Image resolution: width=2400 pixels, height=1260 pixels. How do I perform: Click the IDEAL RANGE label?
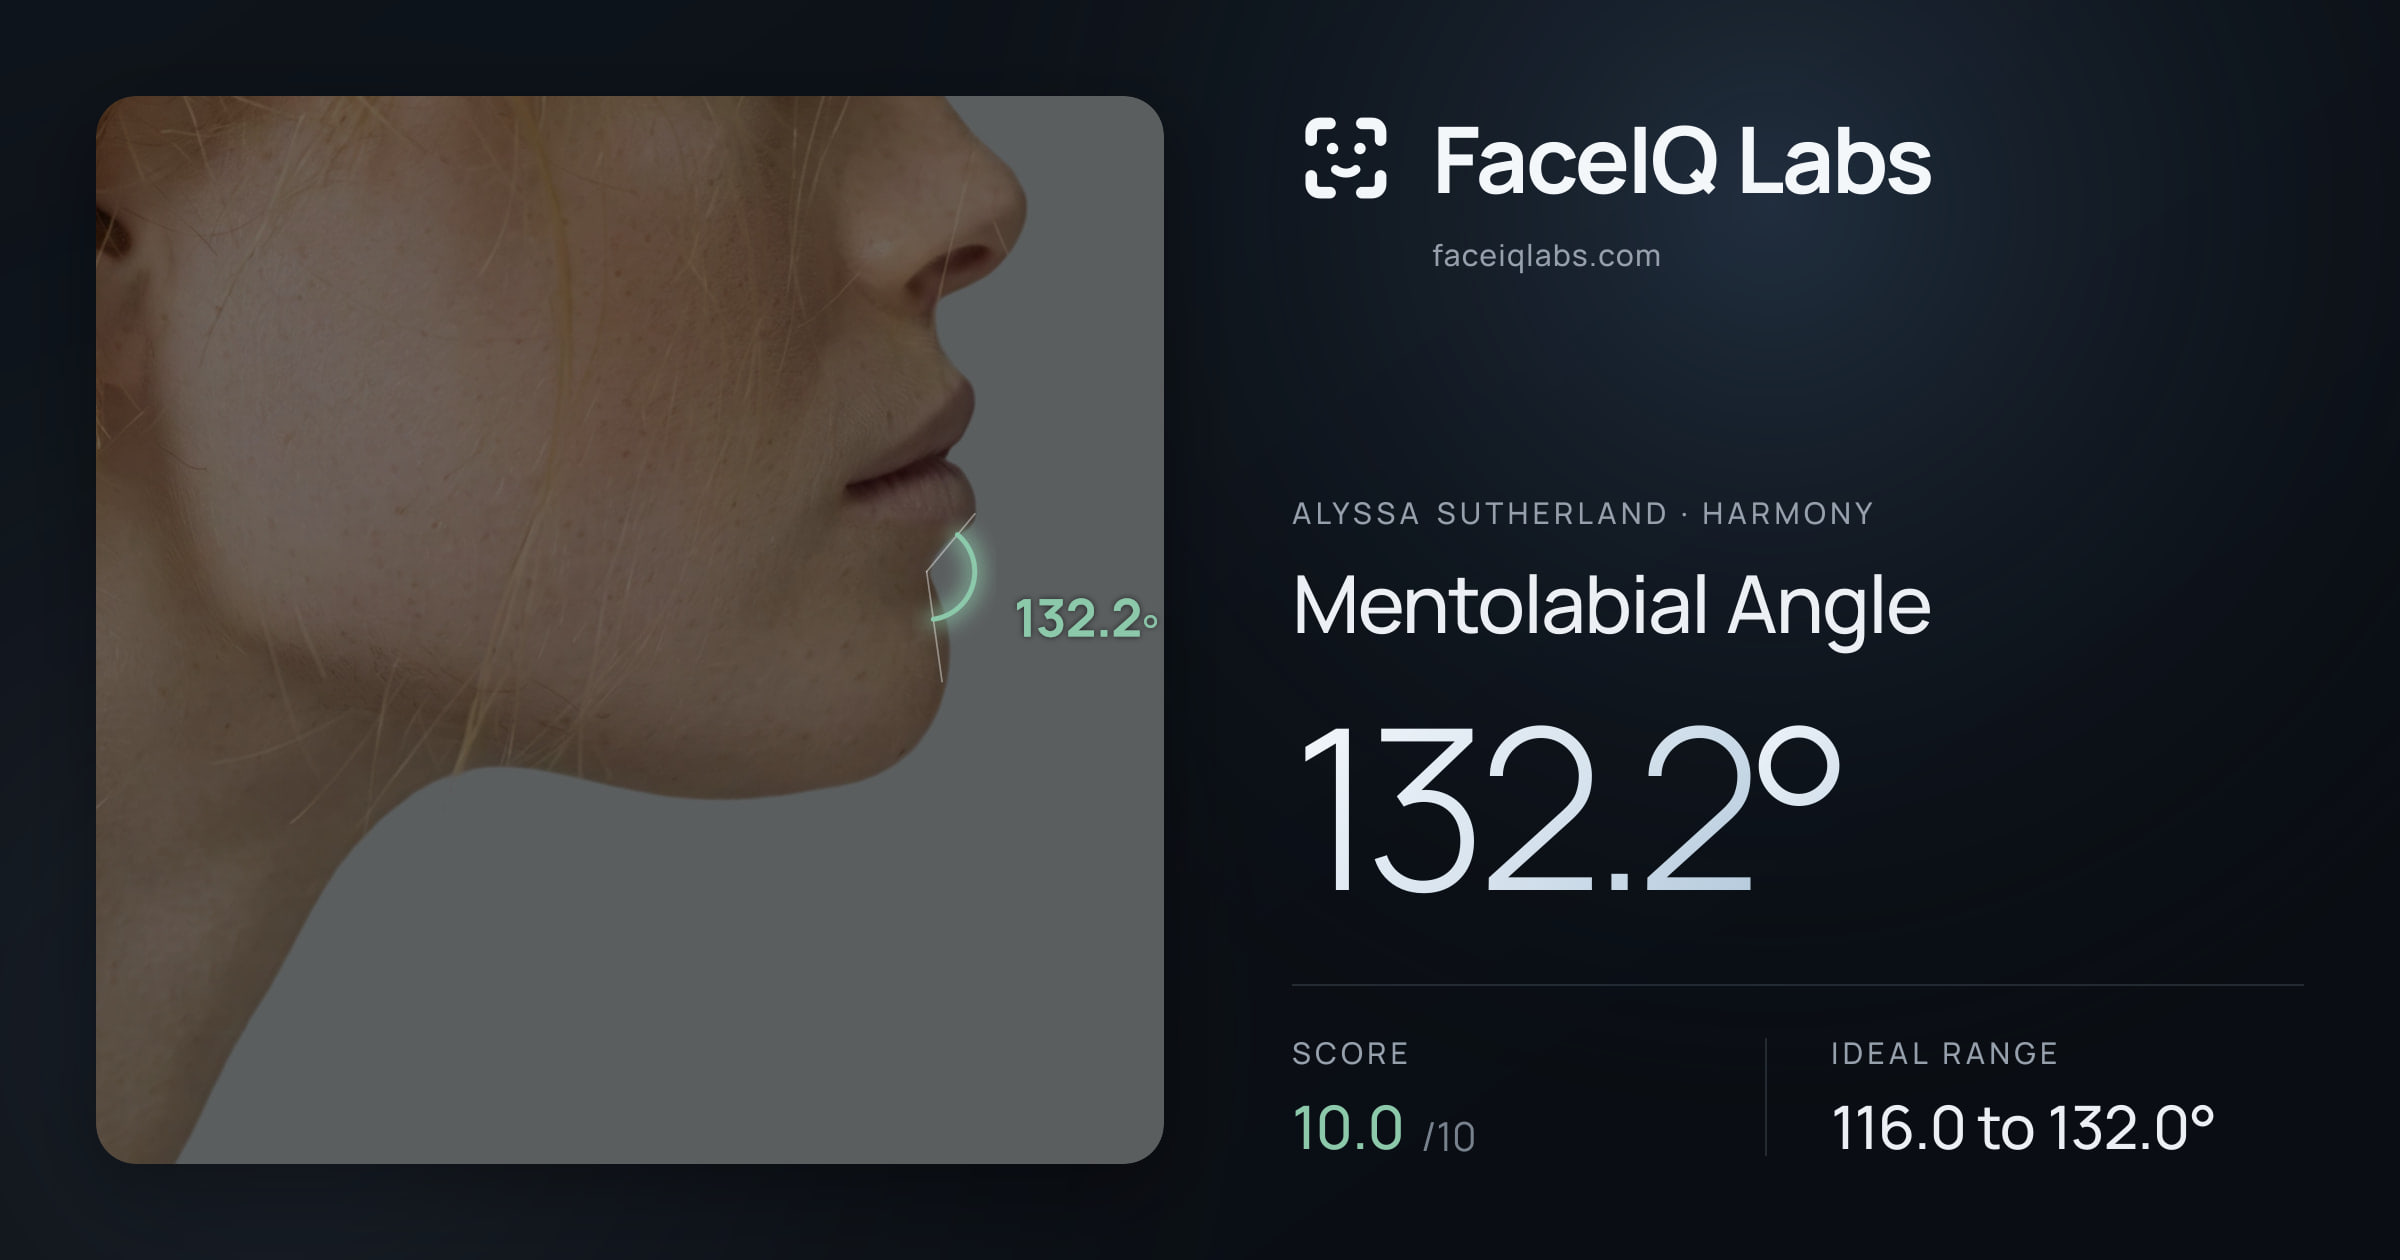point(1944,1053)
